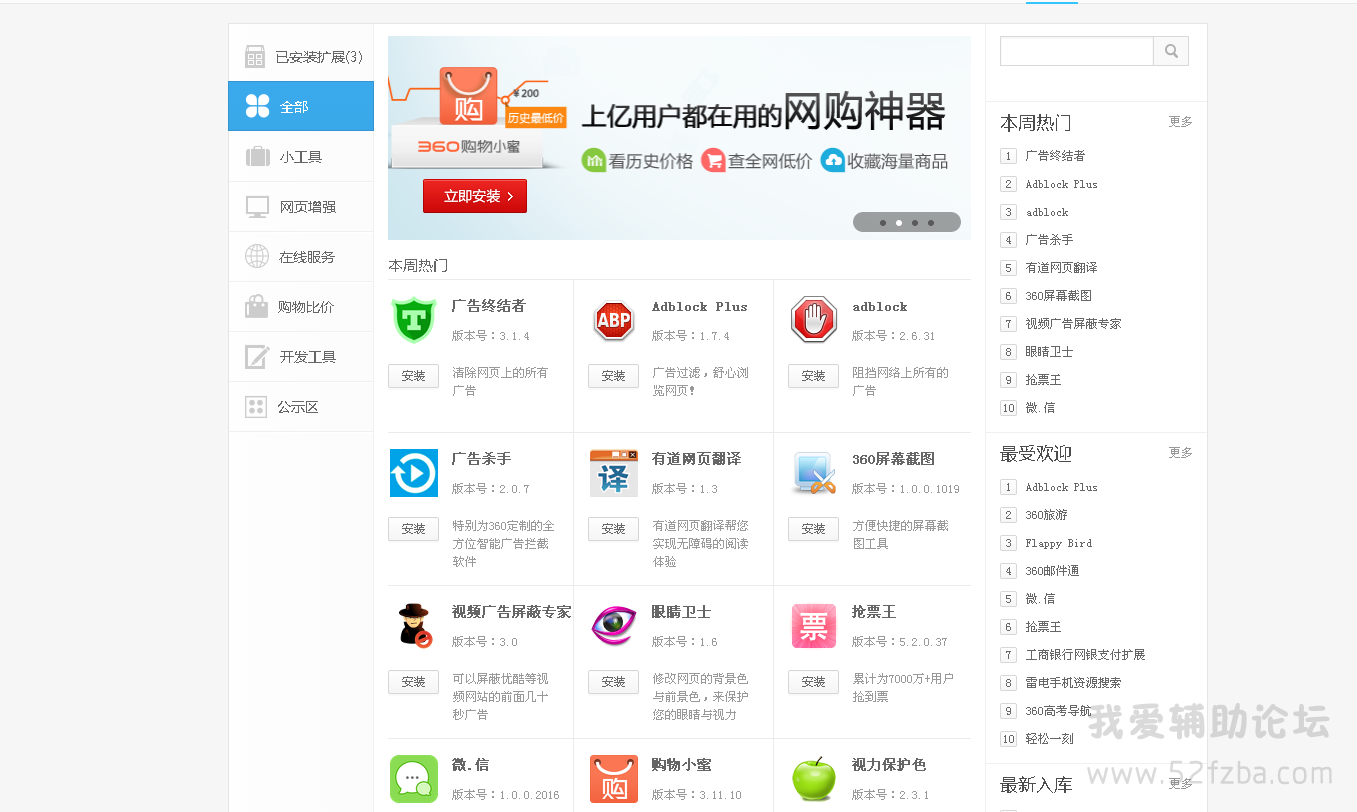Viewport: 1357px width, 812px height.
Task: Install the 抢票王 extension
Action: (813, 682)
